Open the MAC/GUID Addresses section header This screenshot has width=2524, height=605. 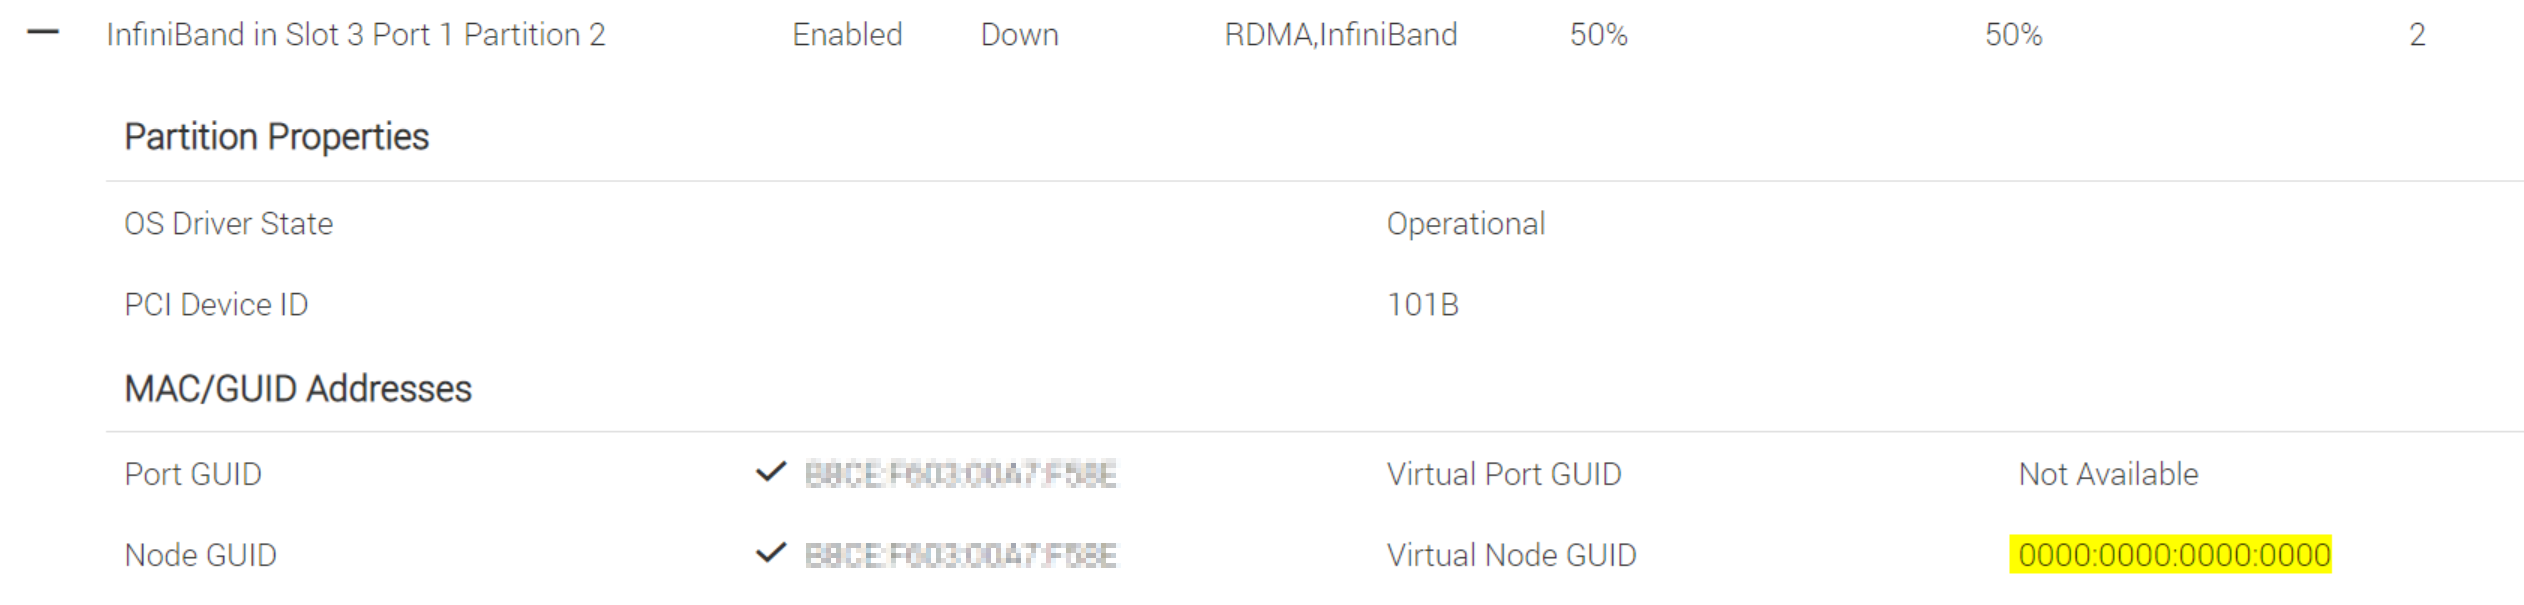(297, 390)
